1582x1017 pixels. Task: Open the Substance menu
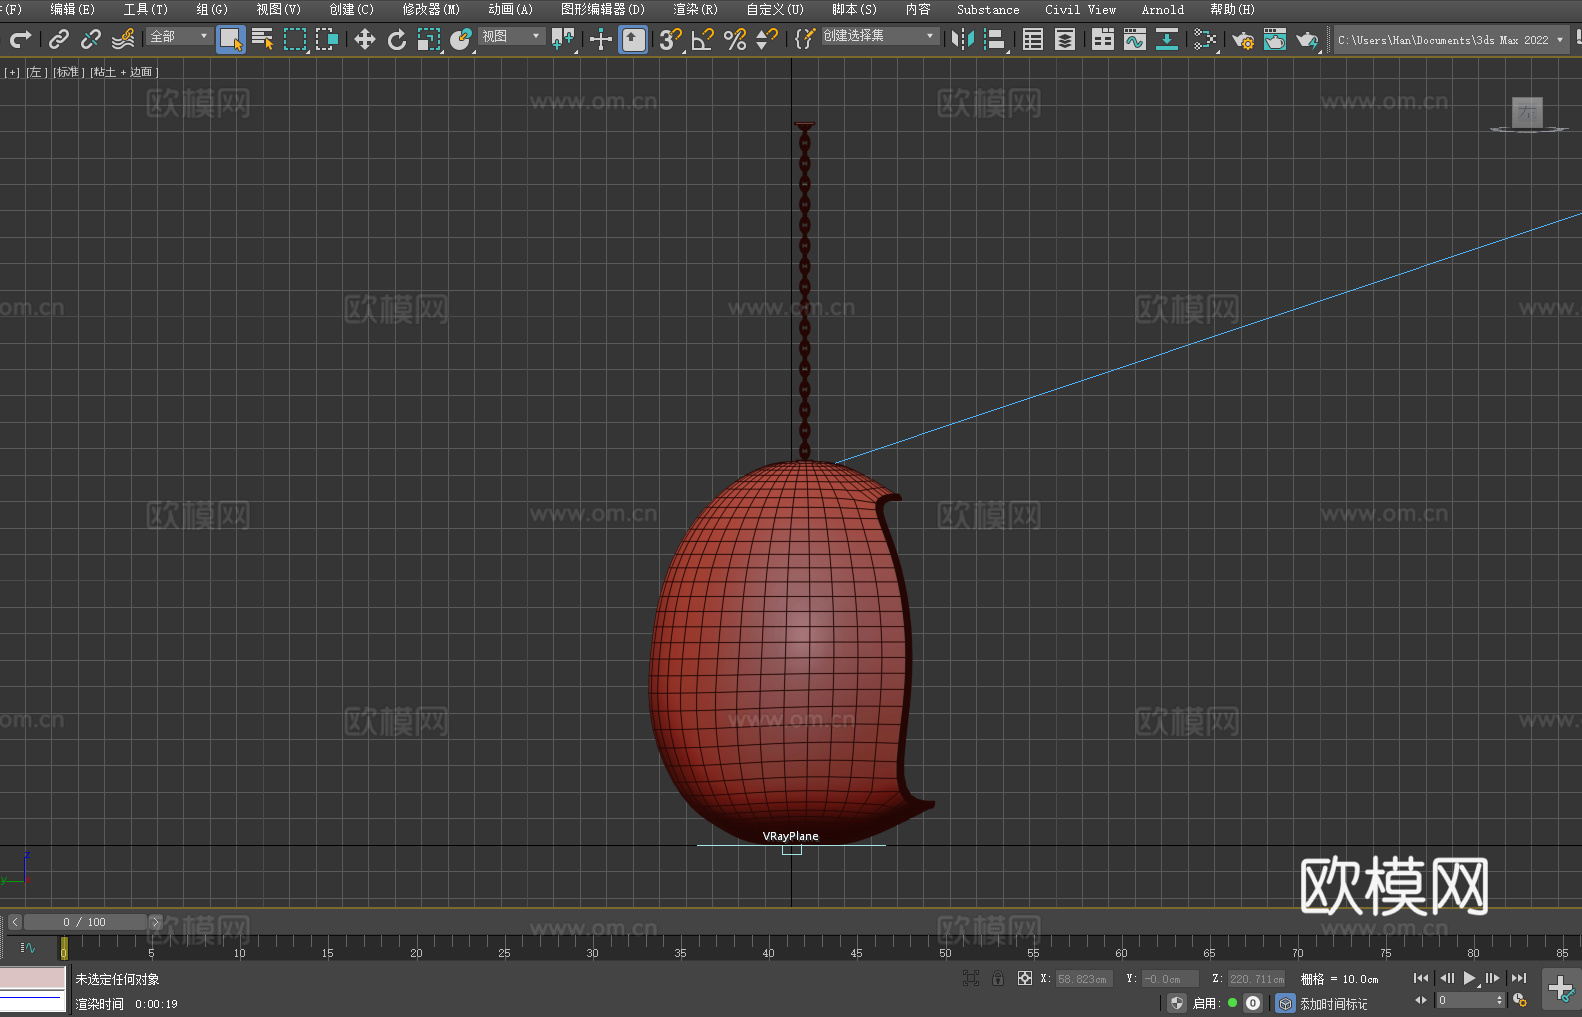point(988,9)
